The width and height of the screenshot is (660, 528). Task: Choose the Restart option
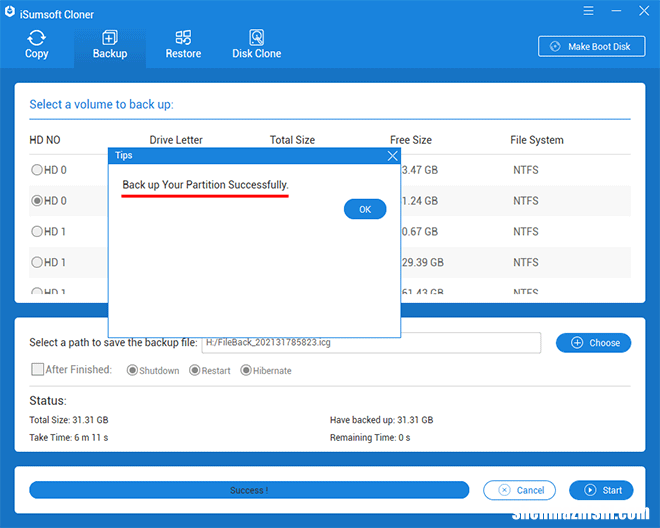[194, 370]
